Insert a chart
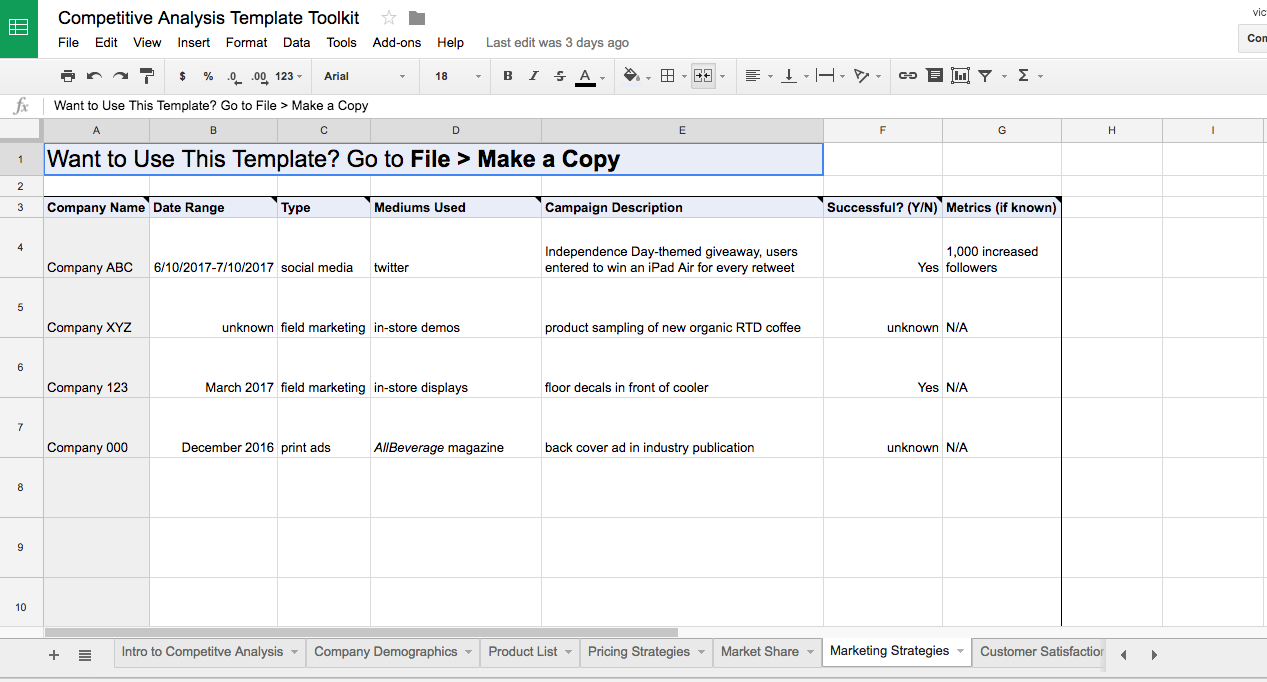The height and width of the screenshot is (682, 1267). click(x=960, y=76)
